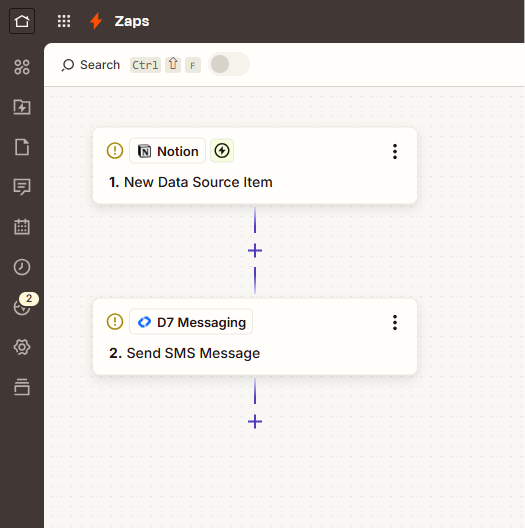The width and height of the screenshot is (525, 528).
Task: Toggle the Zap on/off switch
Action: [x=229, y=64]
